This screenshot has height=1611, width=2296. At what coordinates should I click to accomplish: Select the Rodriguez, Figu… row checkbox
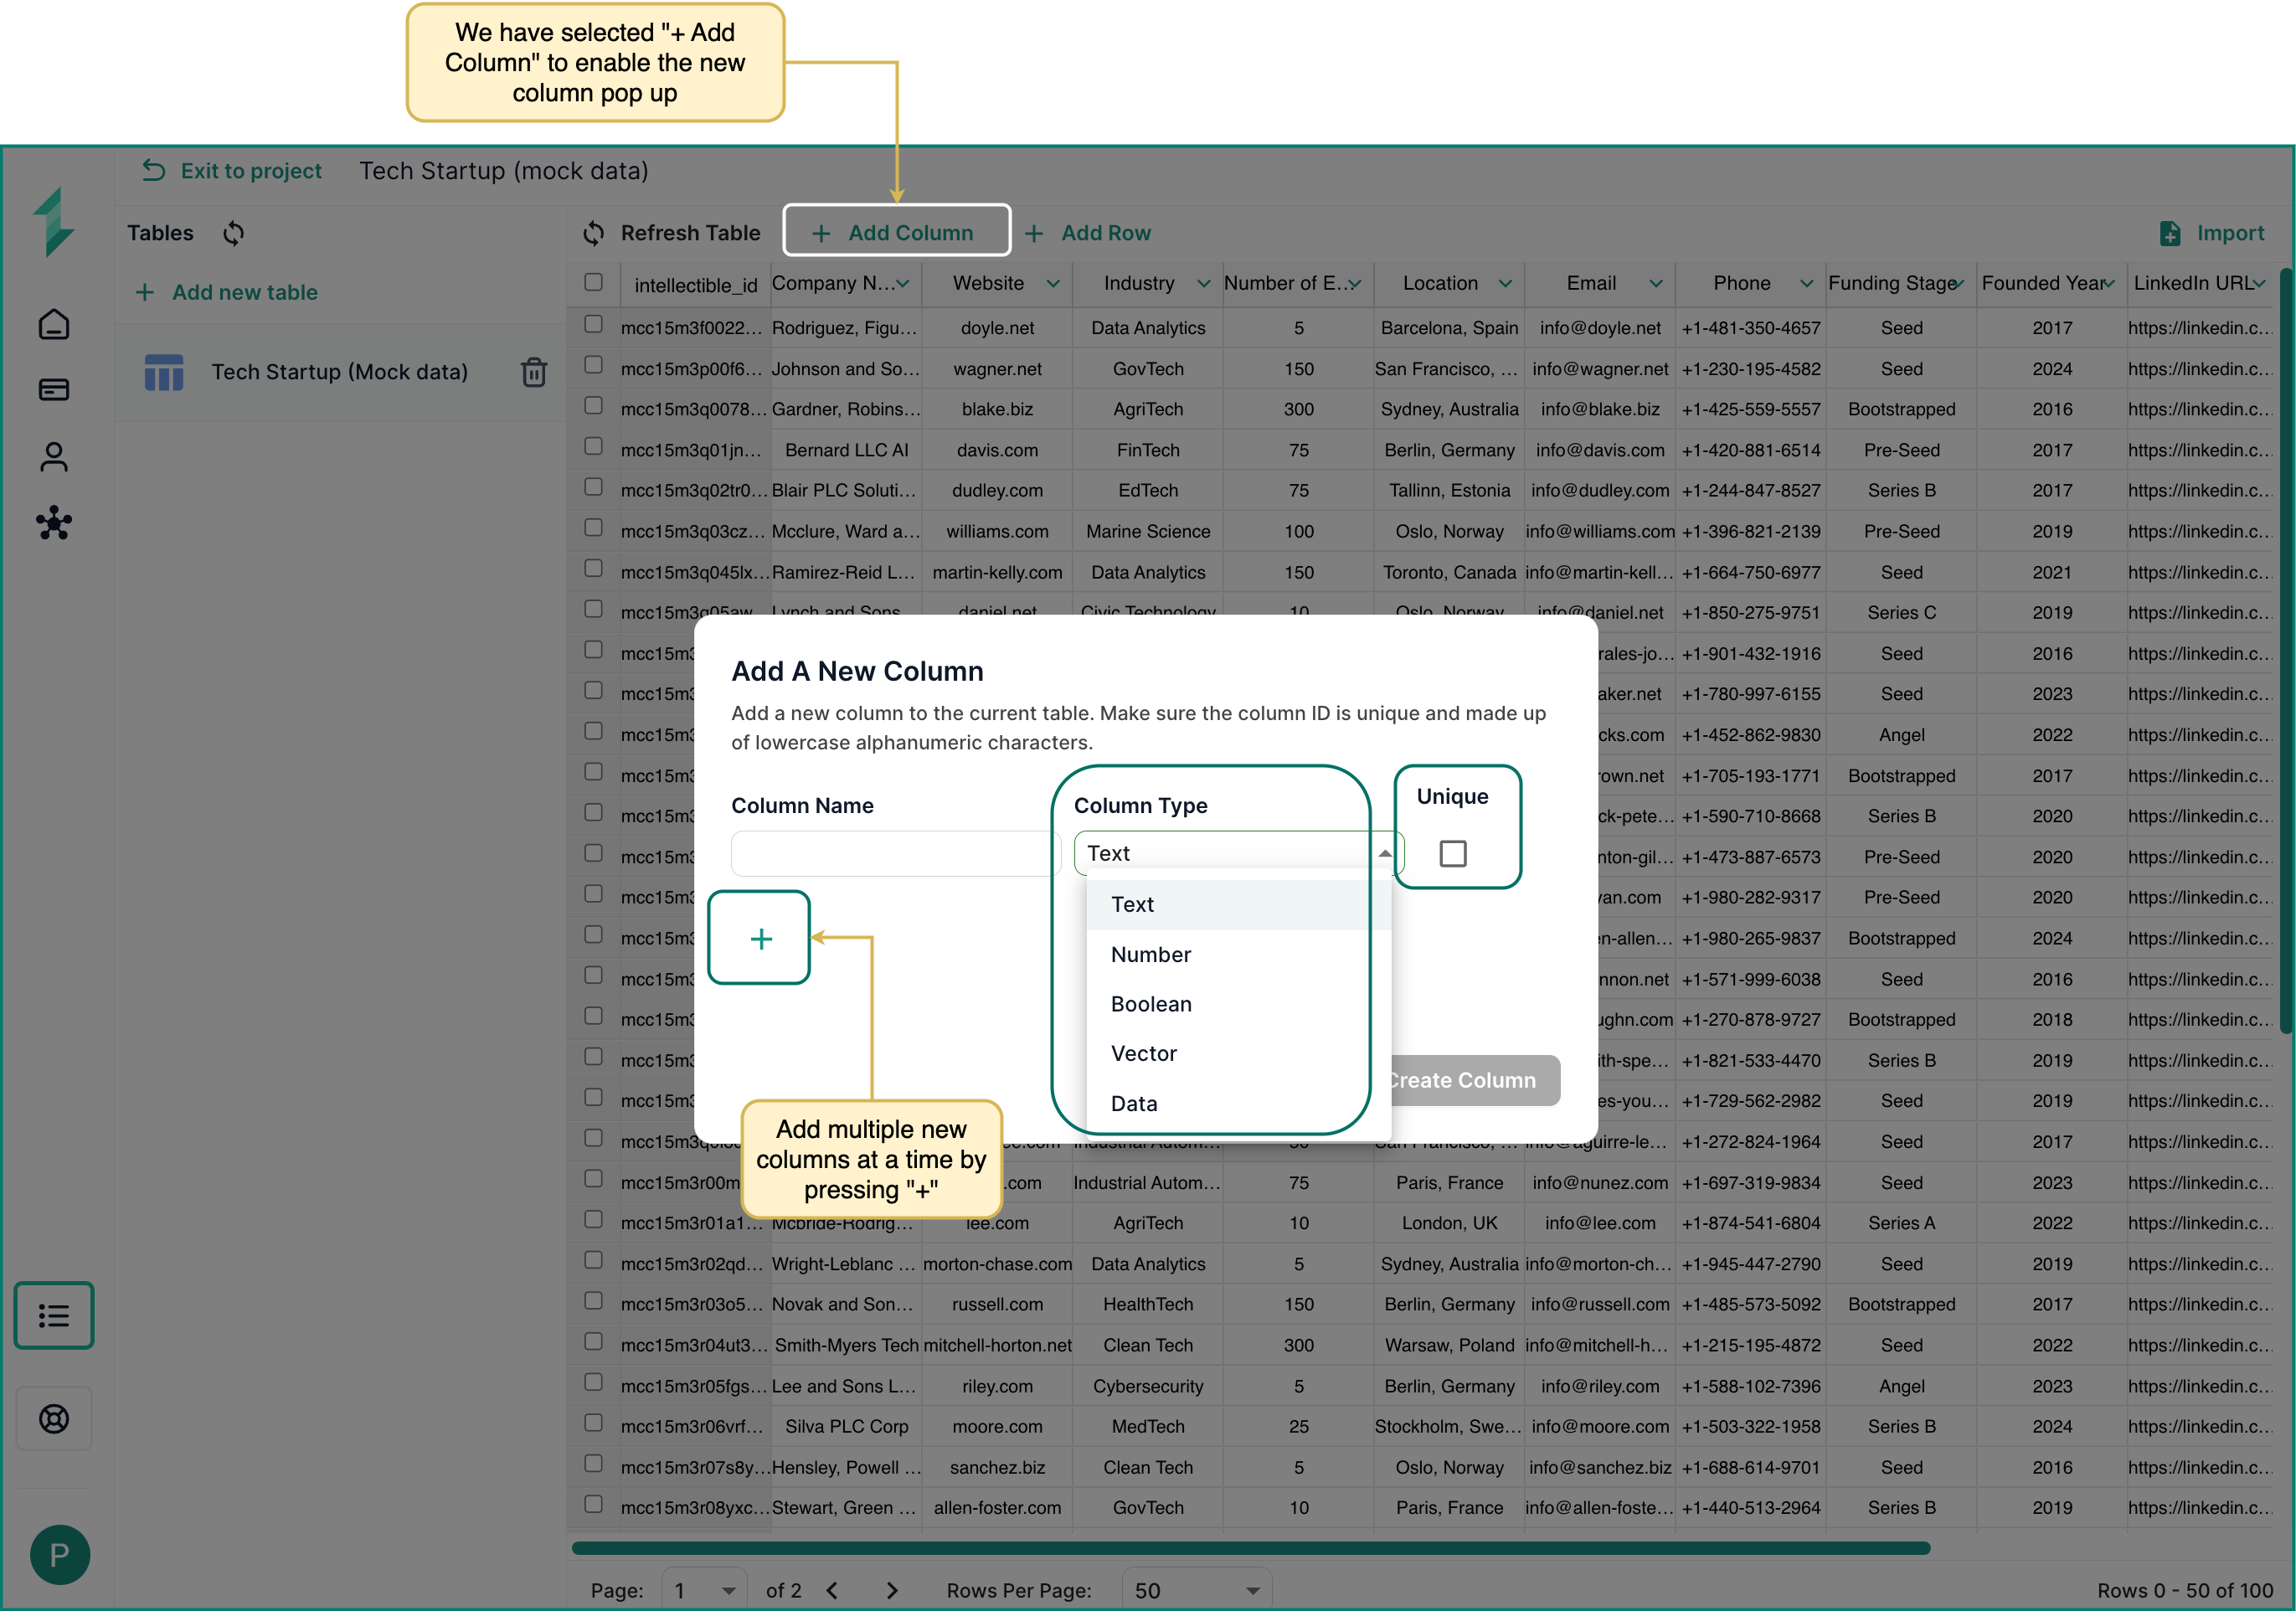click(593, 325)
